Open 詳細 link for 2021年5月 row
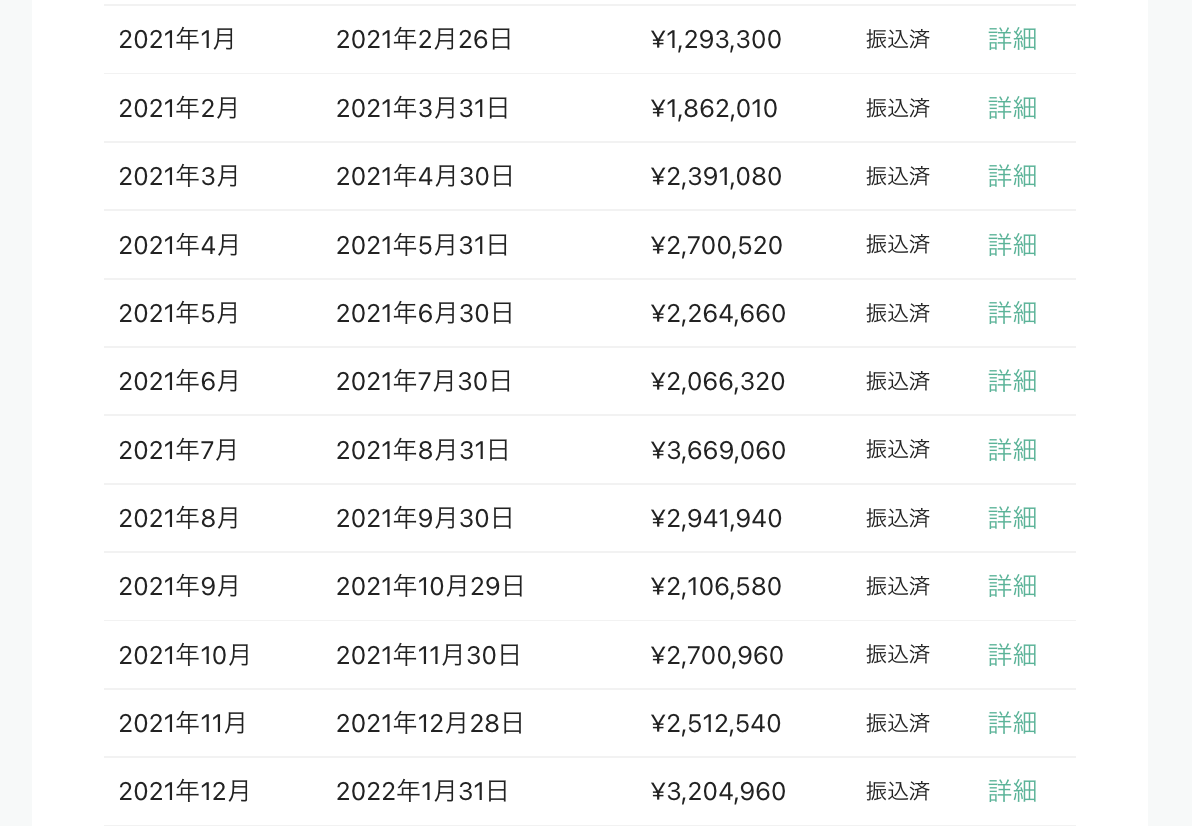The height and width of the screenshot is (826, 1192). click(1012, 313)
